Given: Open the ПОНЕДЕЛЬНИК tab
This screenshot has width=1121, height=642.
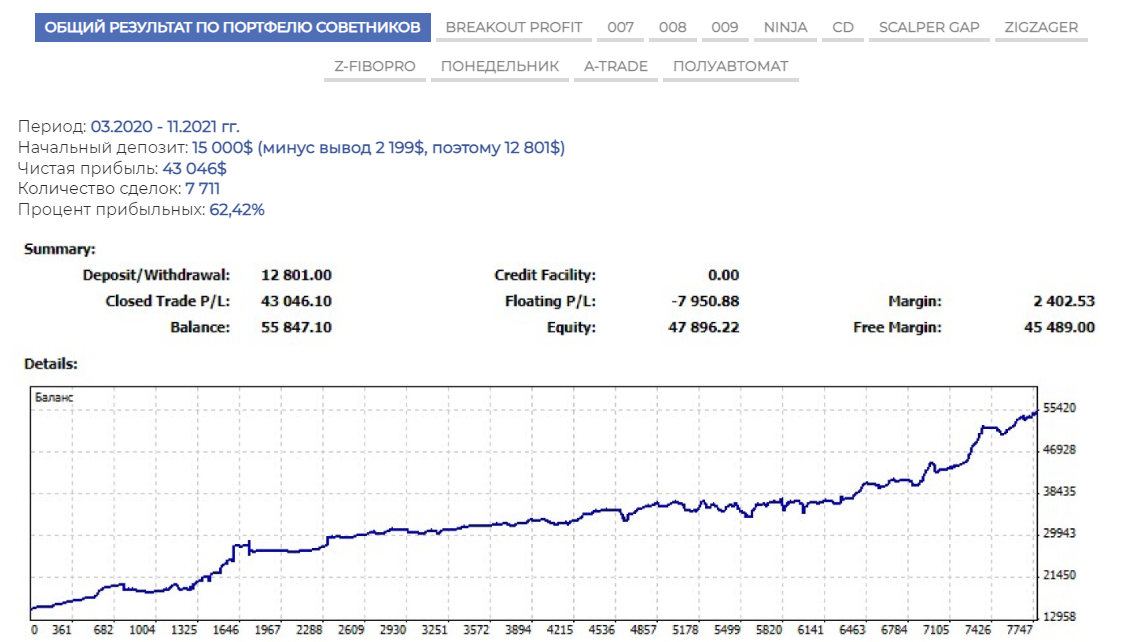Looking at the screenshot, I should click(x=500, y=67).
